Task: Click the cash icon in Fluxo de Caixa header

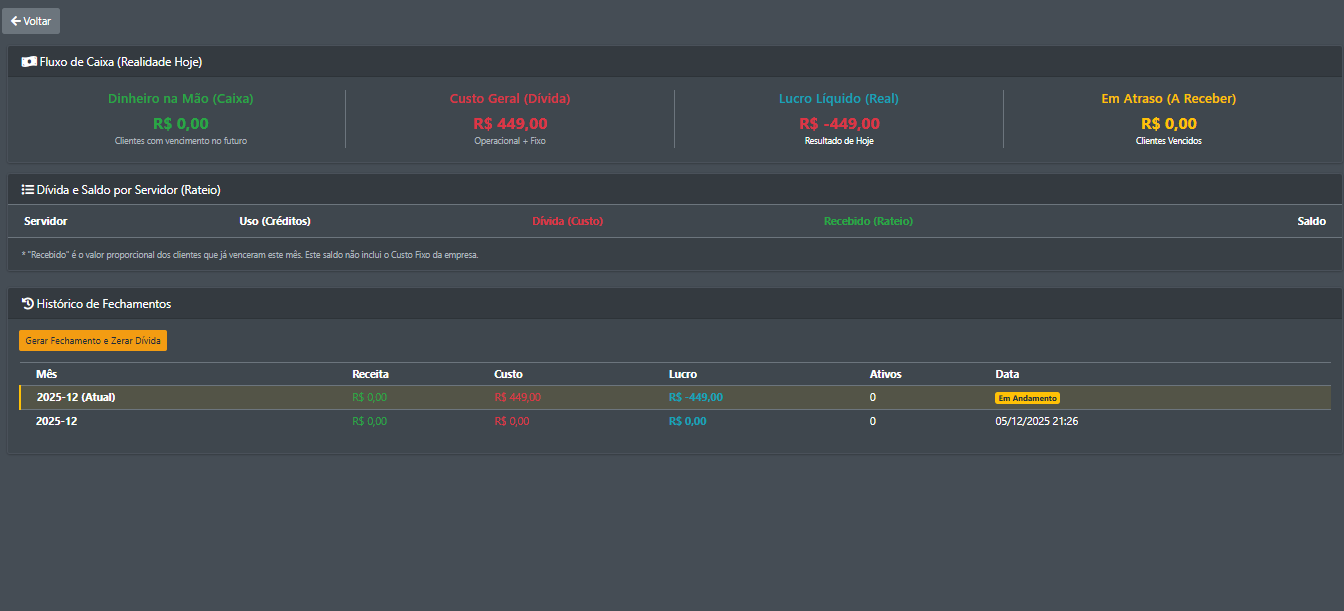Action: coord(29,62)
